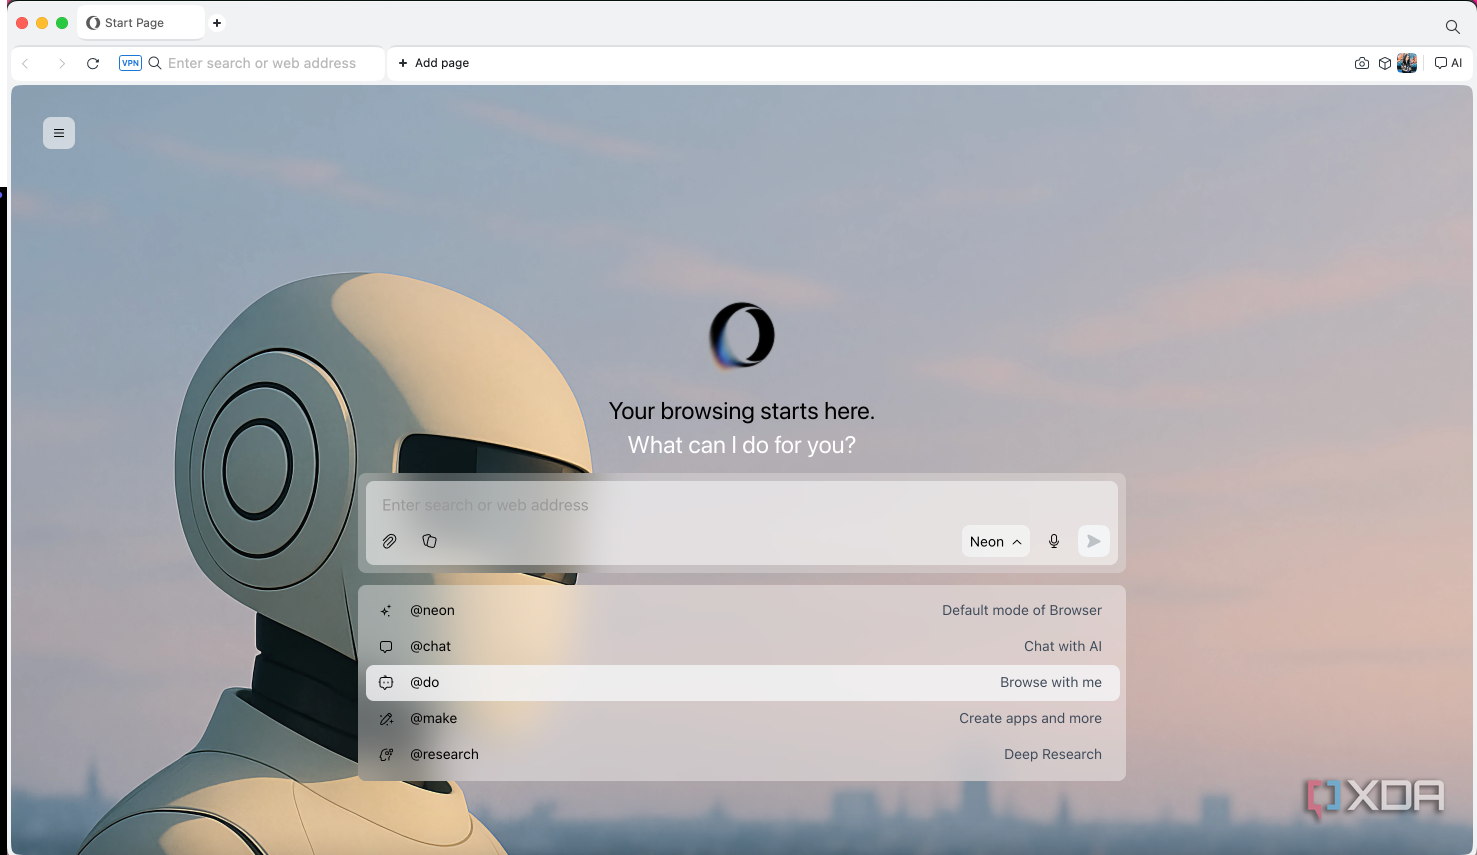The width and height of the screenshot is (1477, 855).
Task: Click the 'Default mode of Browser' text
Action: (x=1022, y=610)
